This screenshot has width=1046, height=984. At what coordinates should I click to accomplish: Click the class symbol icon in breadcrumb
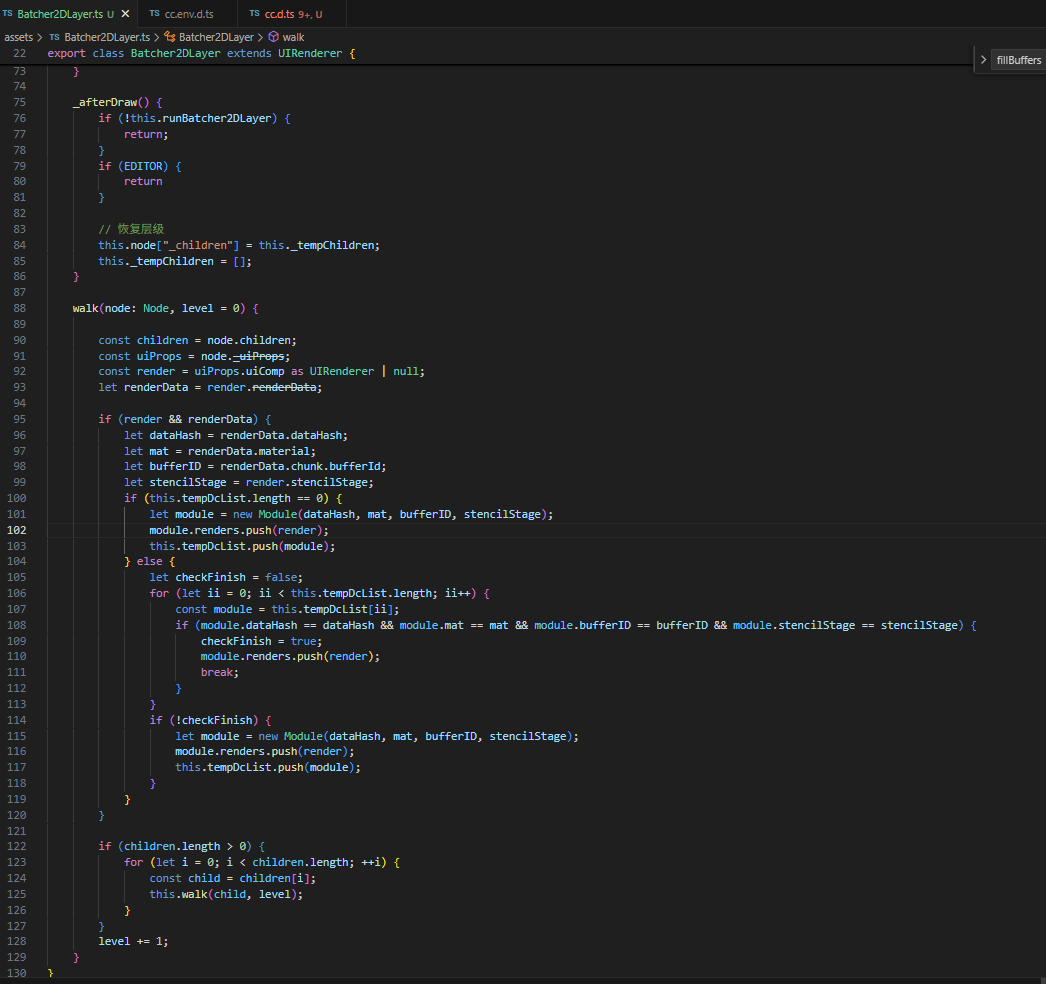pos(170,37)
